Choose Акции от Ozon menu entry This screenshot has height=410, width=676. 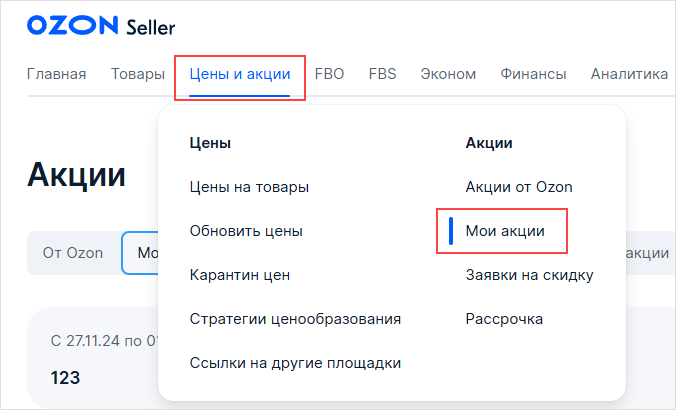[x=519, y=187]
